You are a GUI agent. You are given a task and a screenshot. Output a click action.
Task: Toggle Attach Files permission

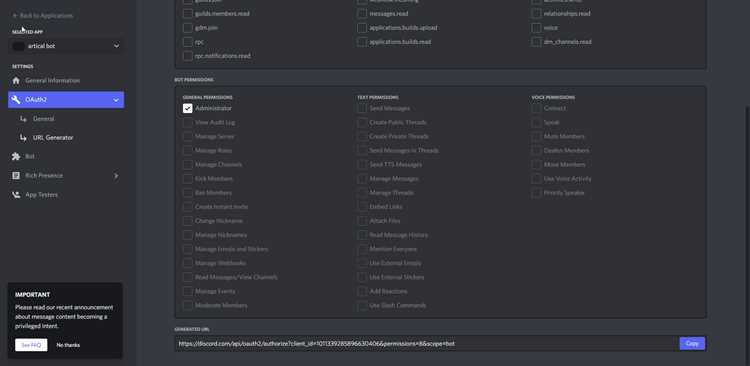[362, 221]
